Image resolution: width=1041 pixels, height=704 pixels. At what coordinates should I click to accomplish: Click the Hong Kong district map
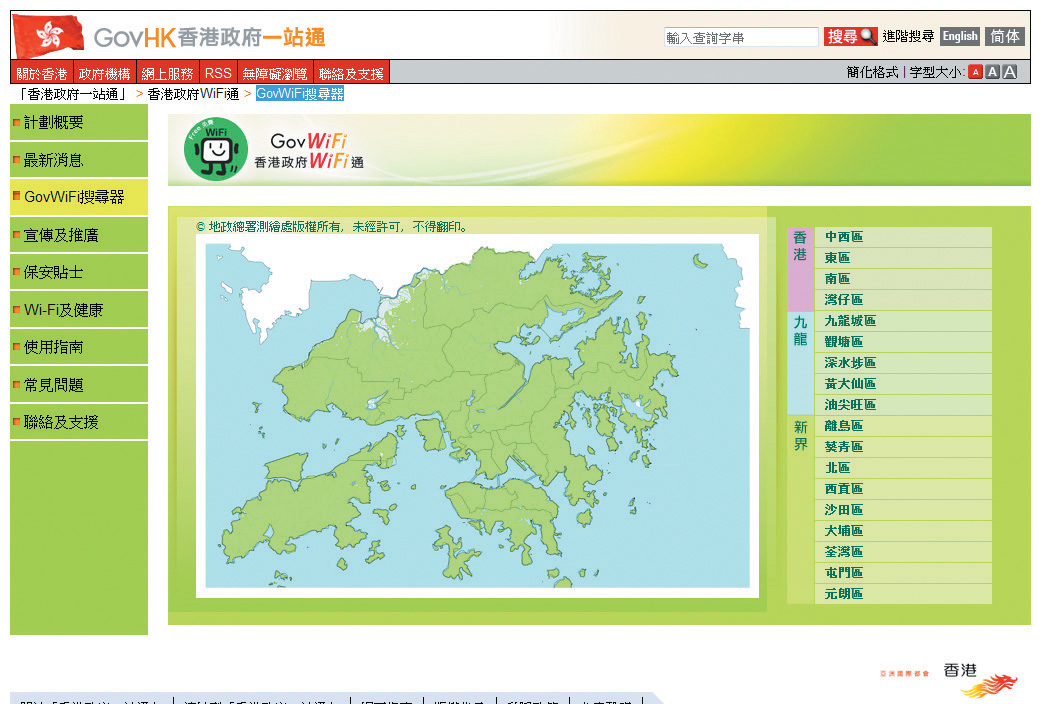click(x=477, y=416)
